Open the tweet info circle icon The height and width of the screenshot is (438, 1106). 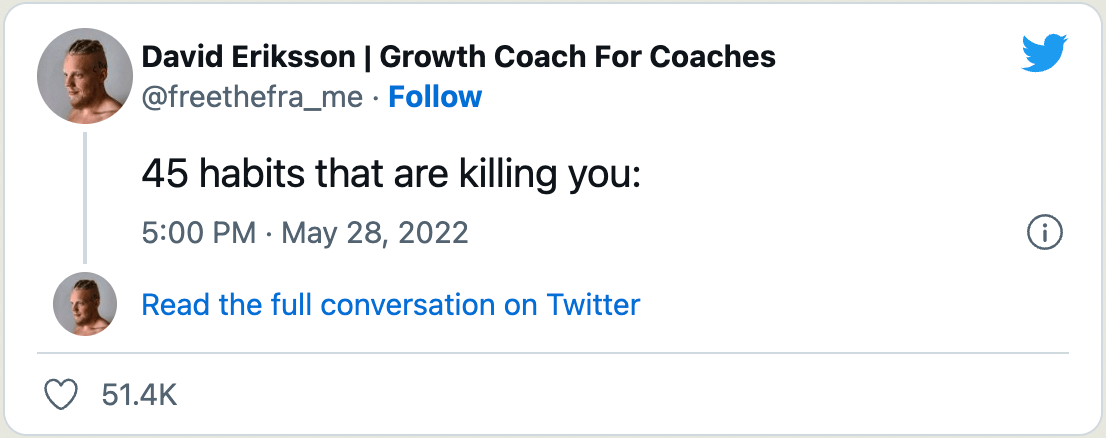pyautogui.click(x=1044, y=233)
